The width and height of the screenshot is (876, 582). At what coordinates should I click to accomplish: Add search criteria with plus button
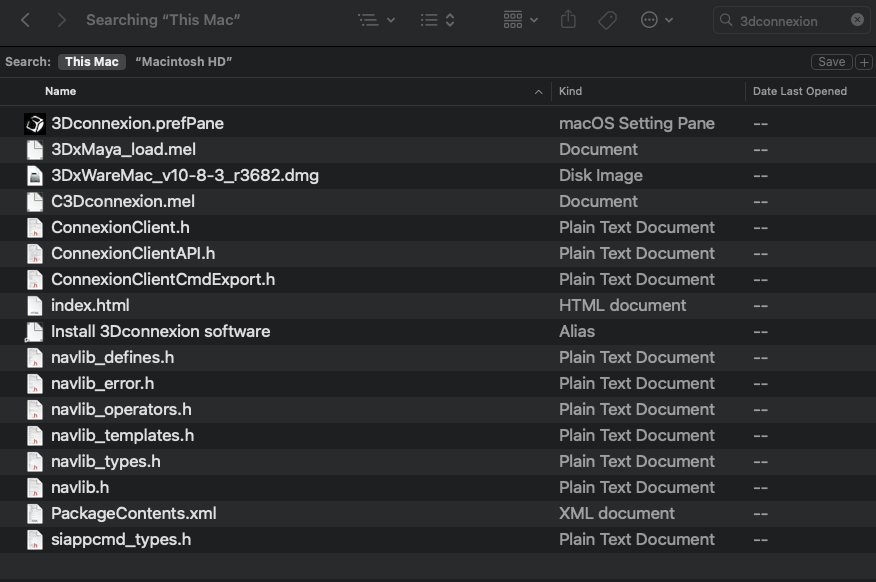coord(865,62)
